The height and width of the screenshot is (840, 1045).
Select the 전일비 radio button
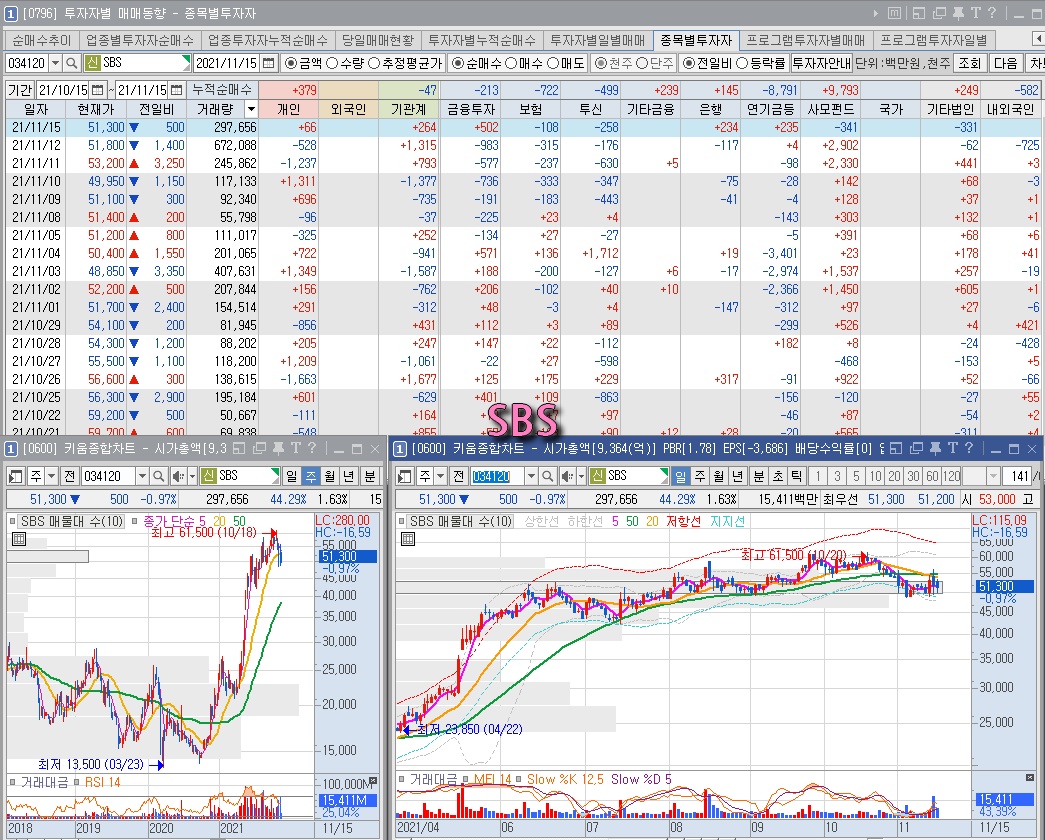(689, 63)
